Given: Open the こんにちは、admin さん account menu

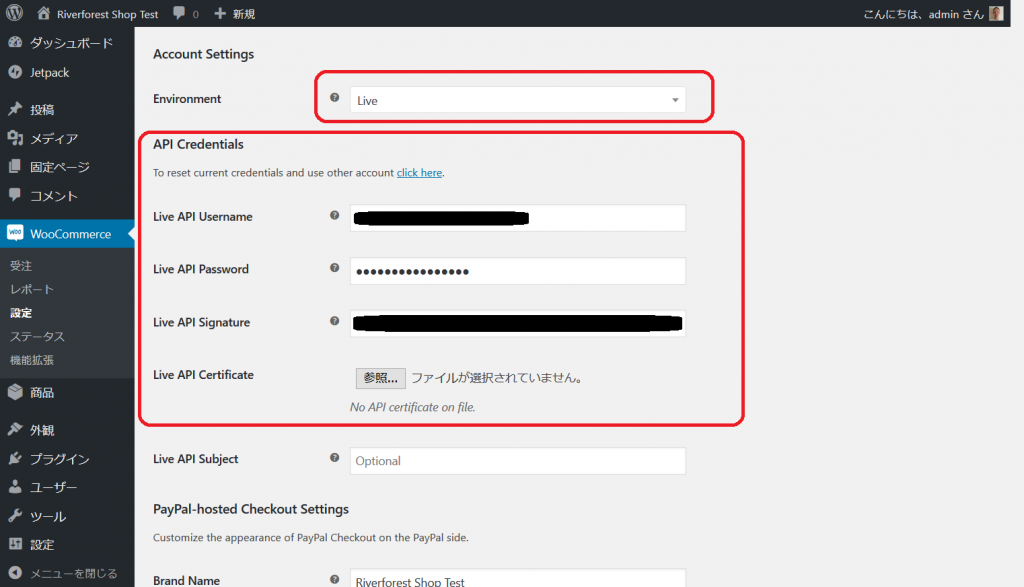Looking at the screenshot, I should [909, 14].
